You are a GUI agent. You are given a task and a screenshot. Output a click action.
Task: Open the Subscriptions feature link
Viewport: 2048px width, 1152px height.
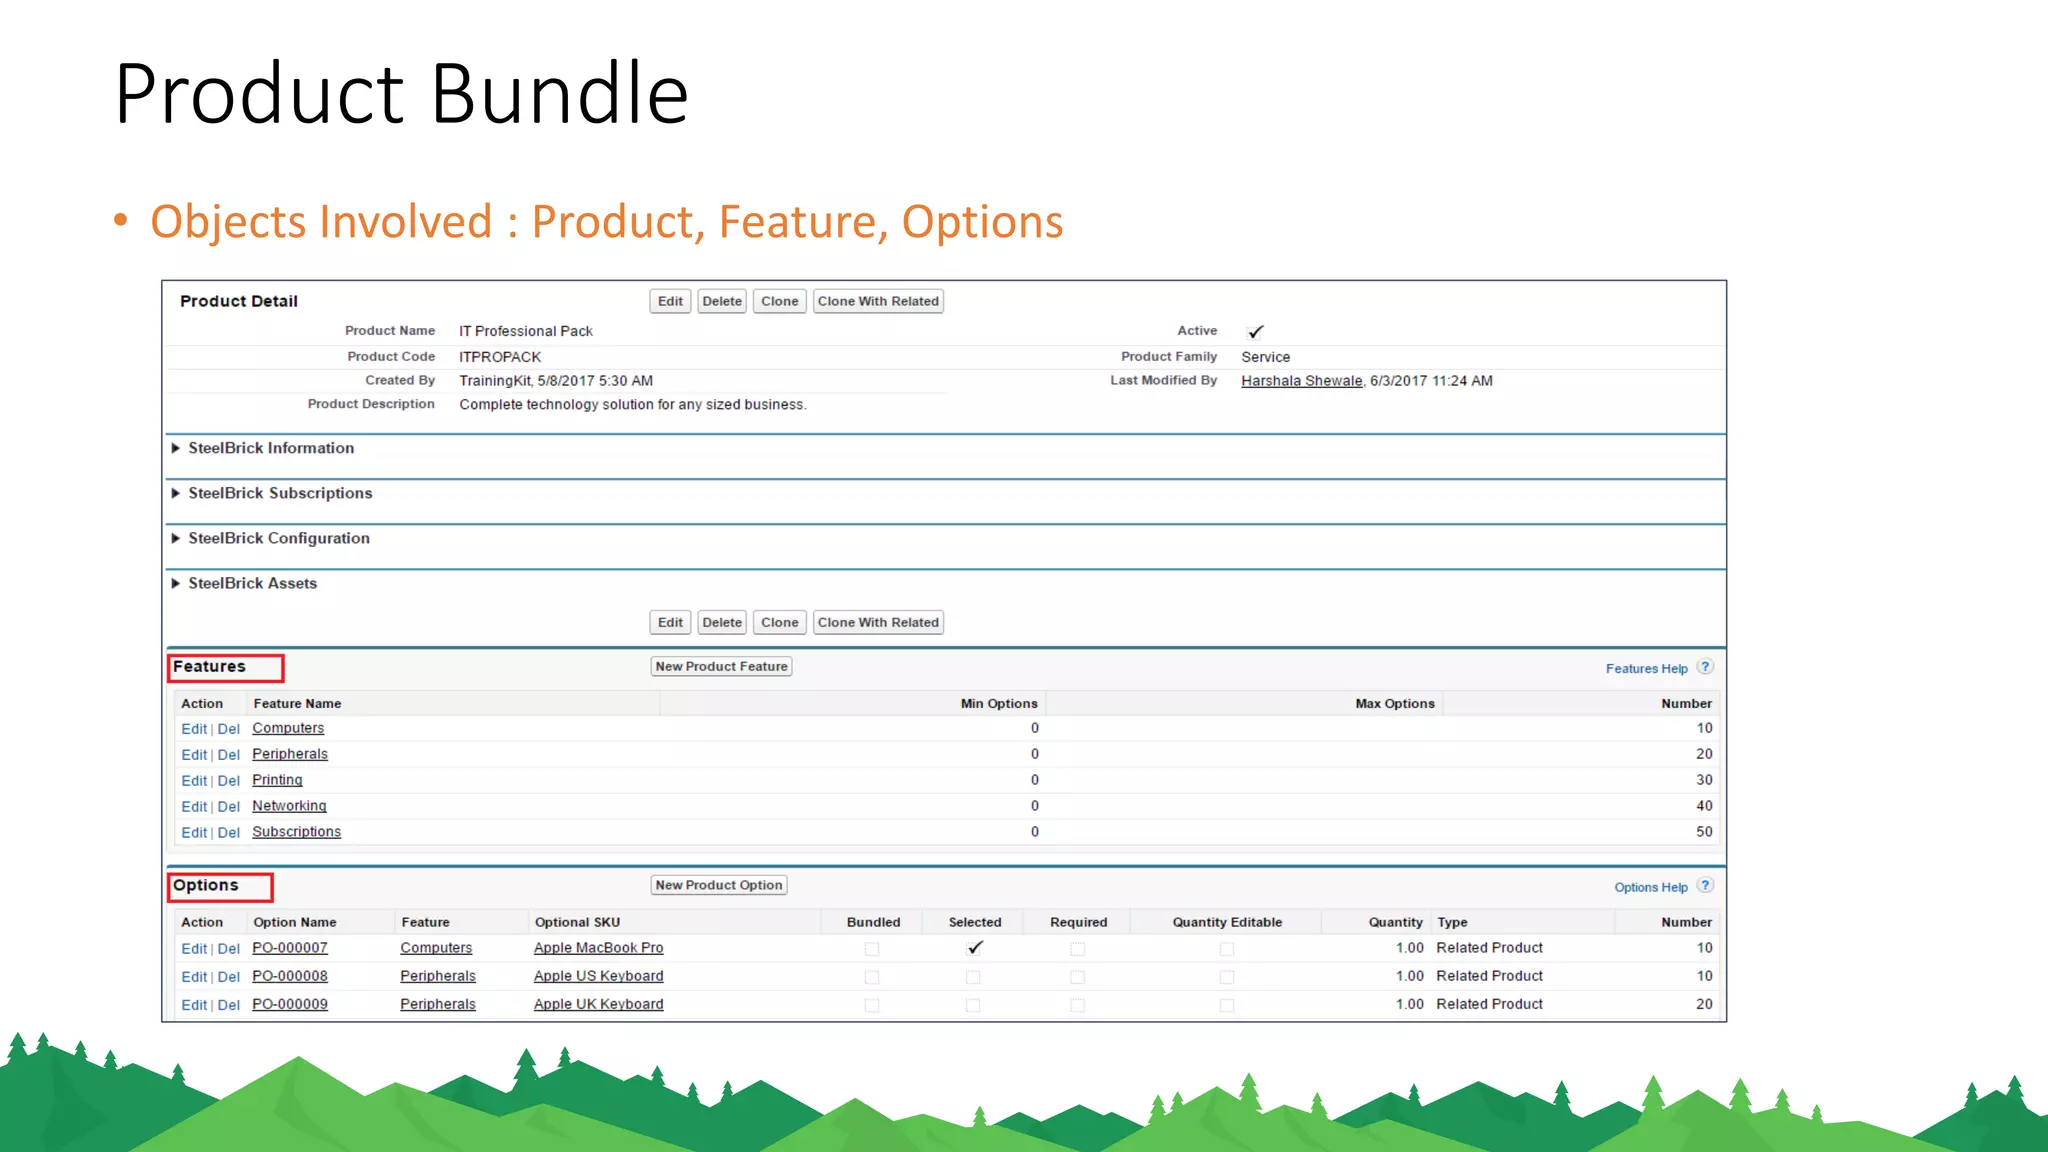296,832
